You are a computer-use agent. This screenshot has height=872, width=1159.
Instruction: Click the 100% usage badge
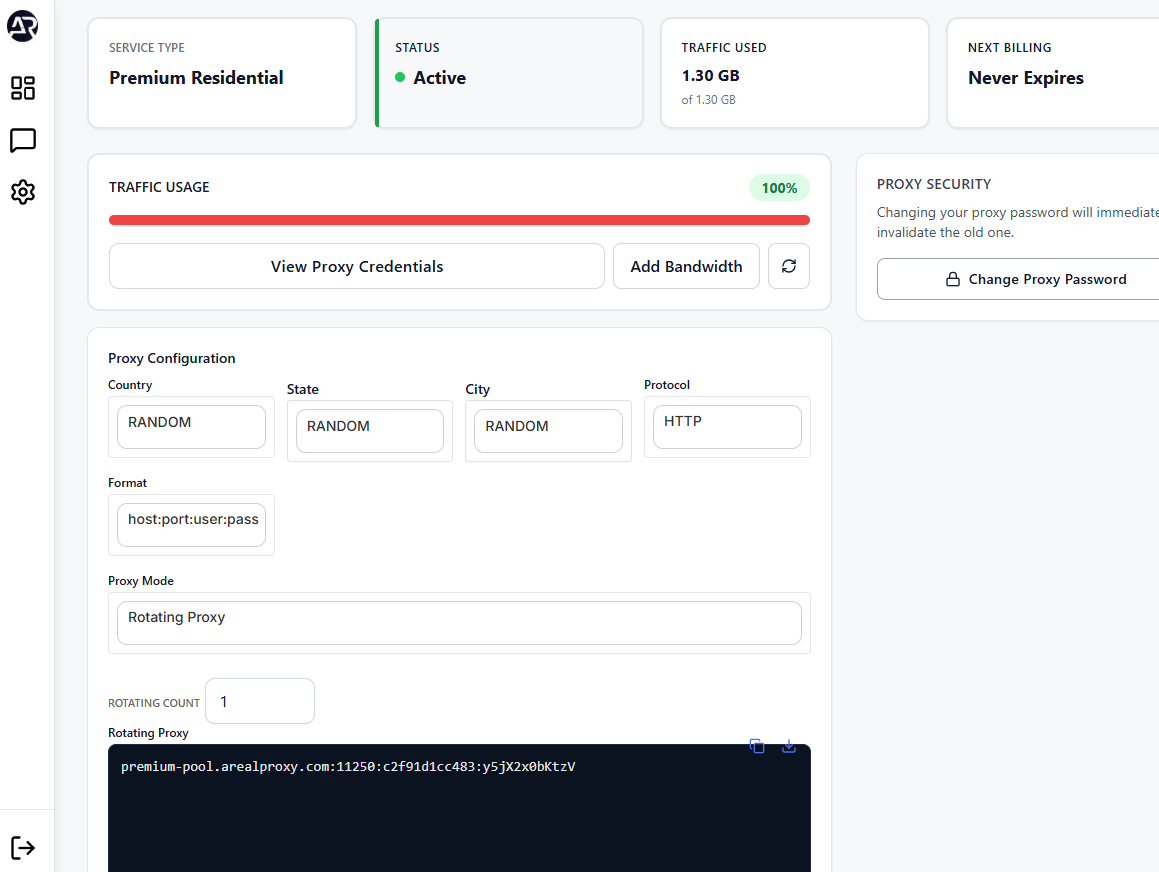click(x=779, y=188)
